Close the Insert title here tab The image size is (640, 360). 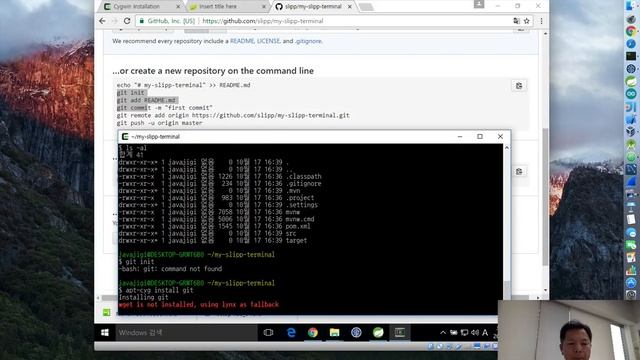pos(264,7)
